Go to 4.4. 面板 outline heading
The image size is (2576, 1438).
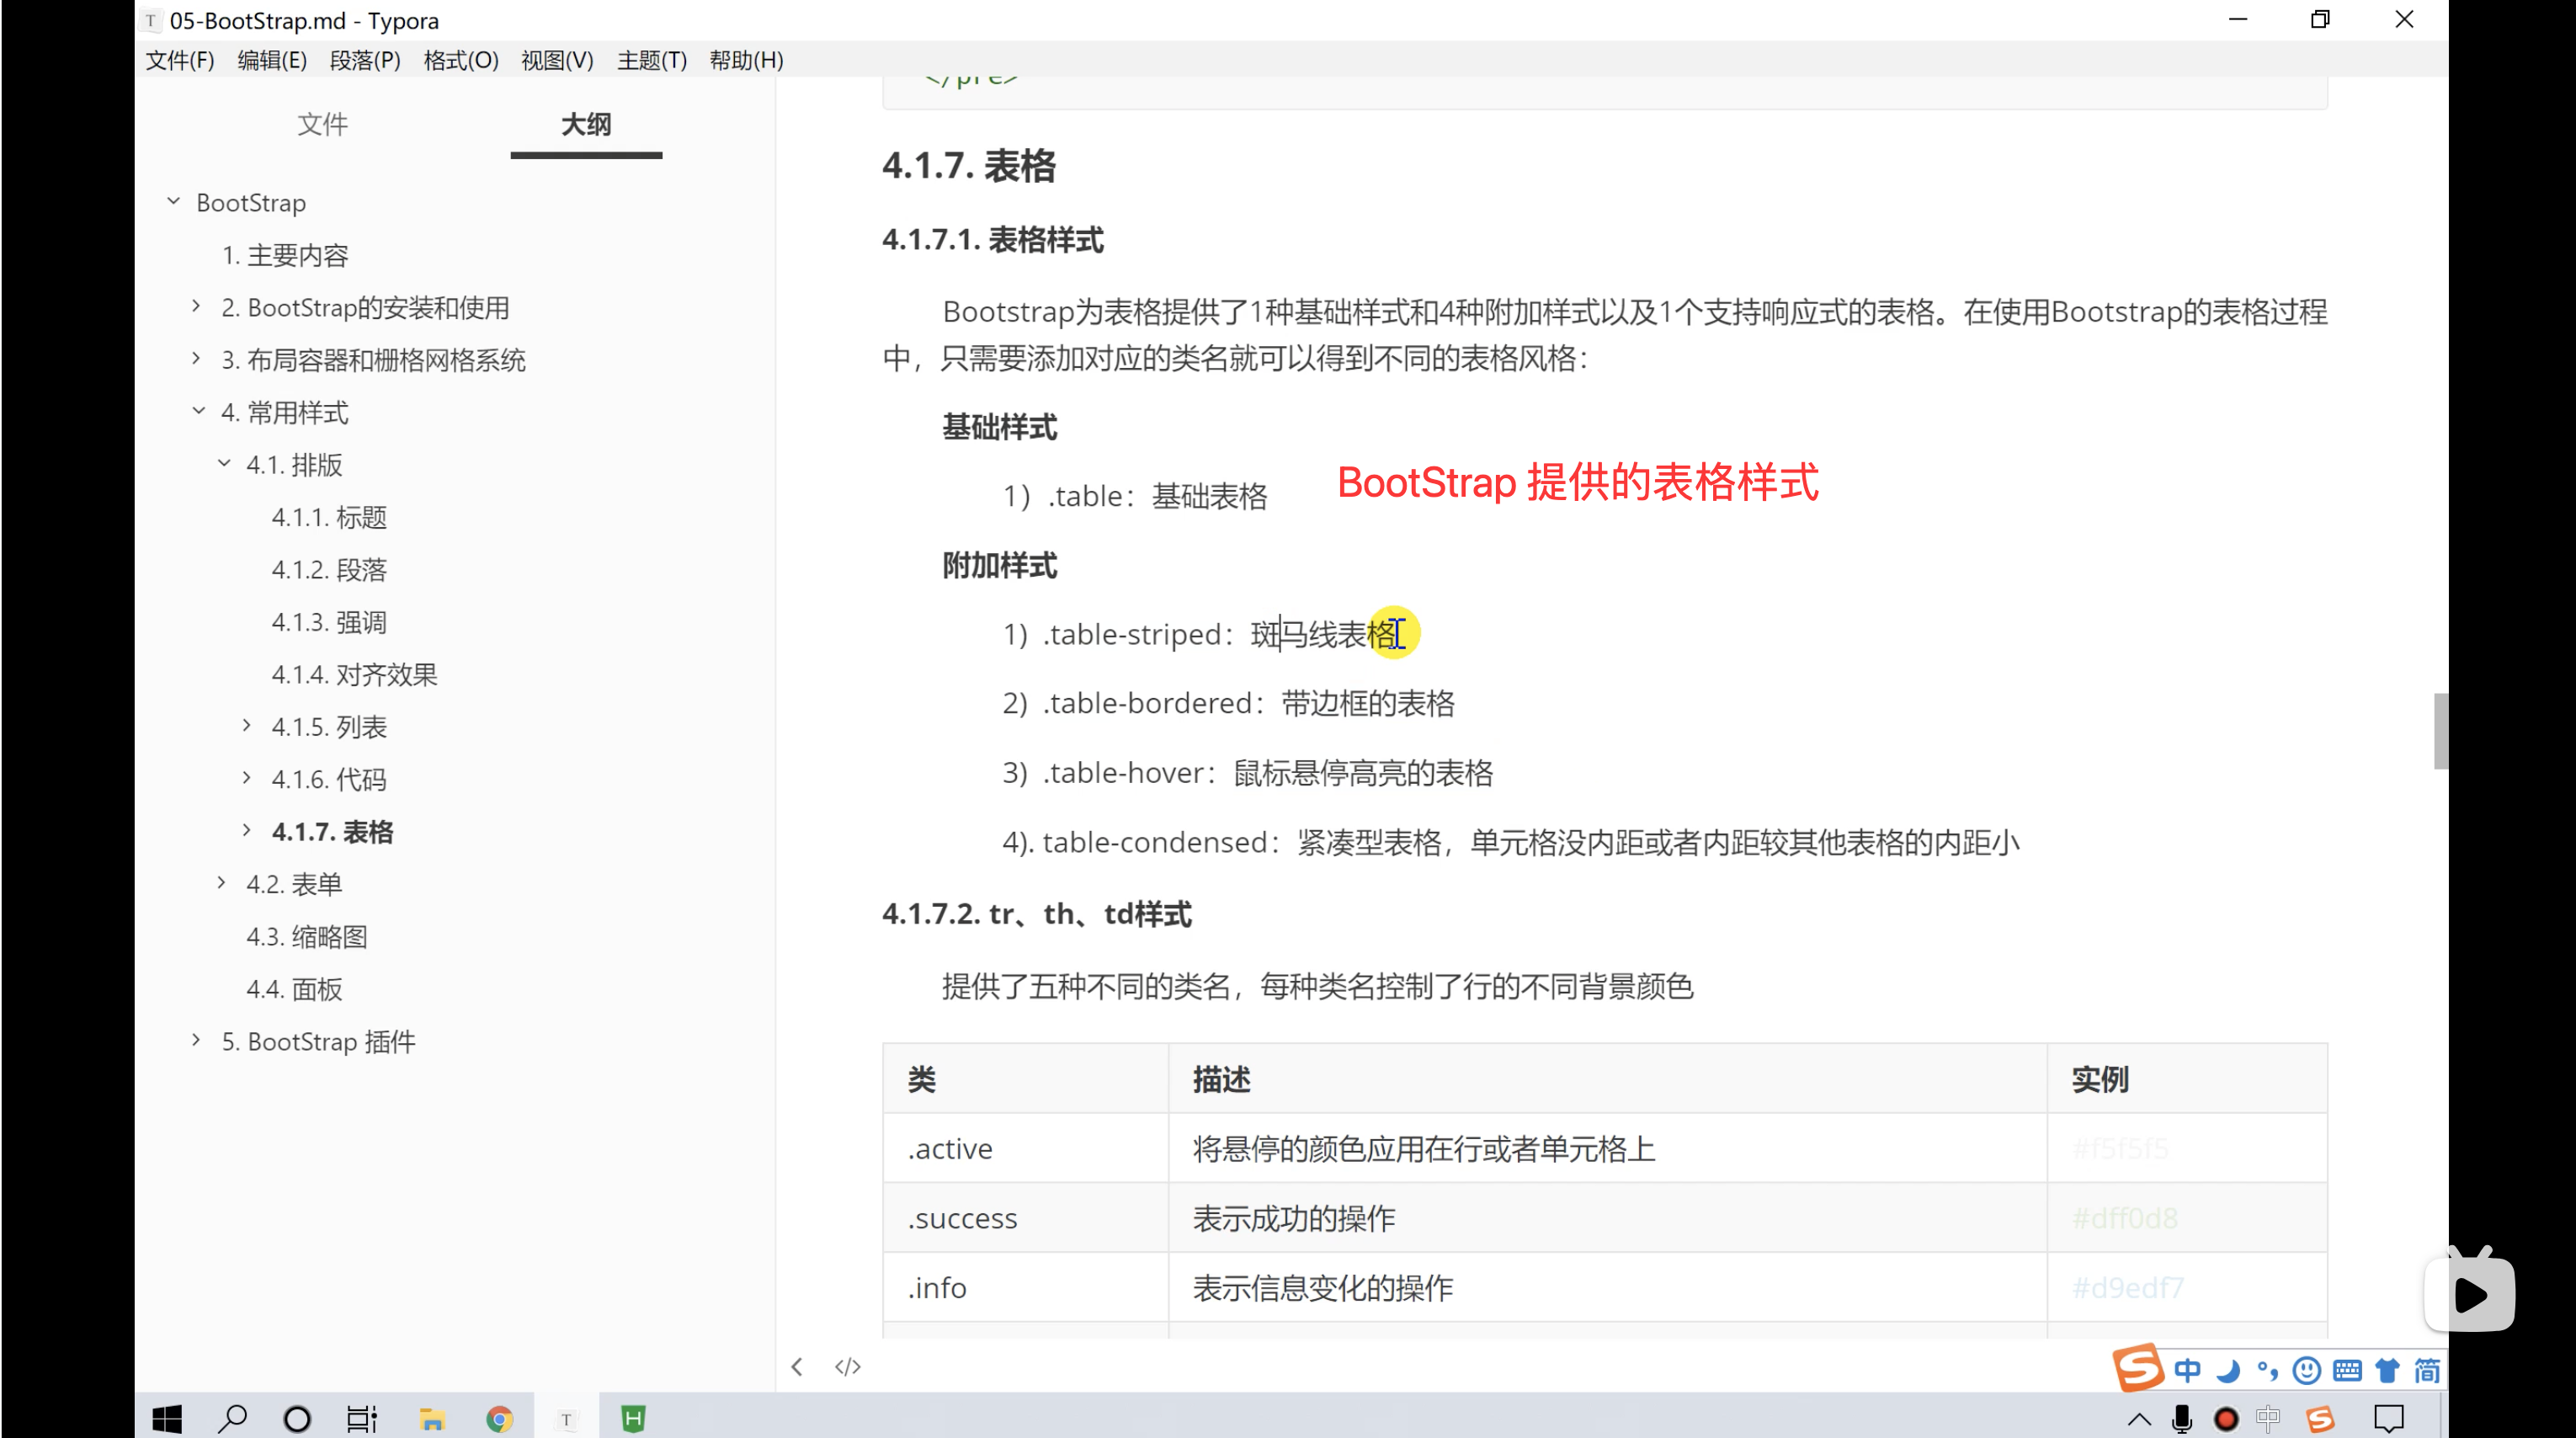[294, 989]
